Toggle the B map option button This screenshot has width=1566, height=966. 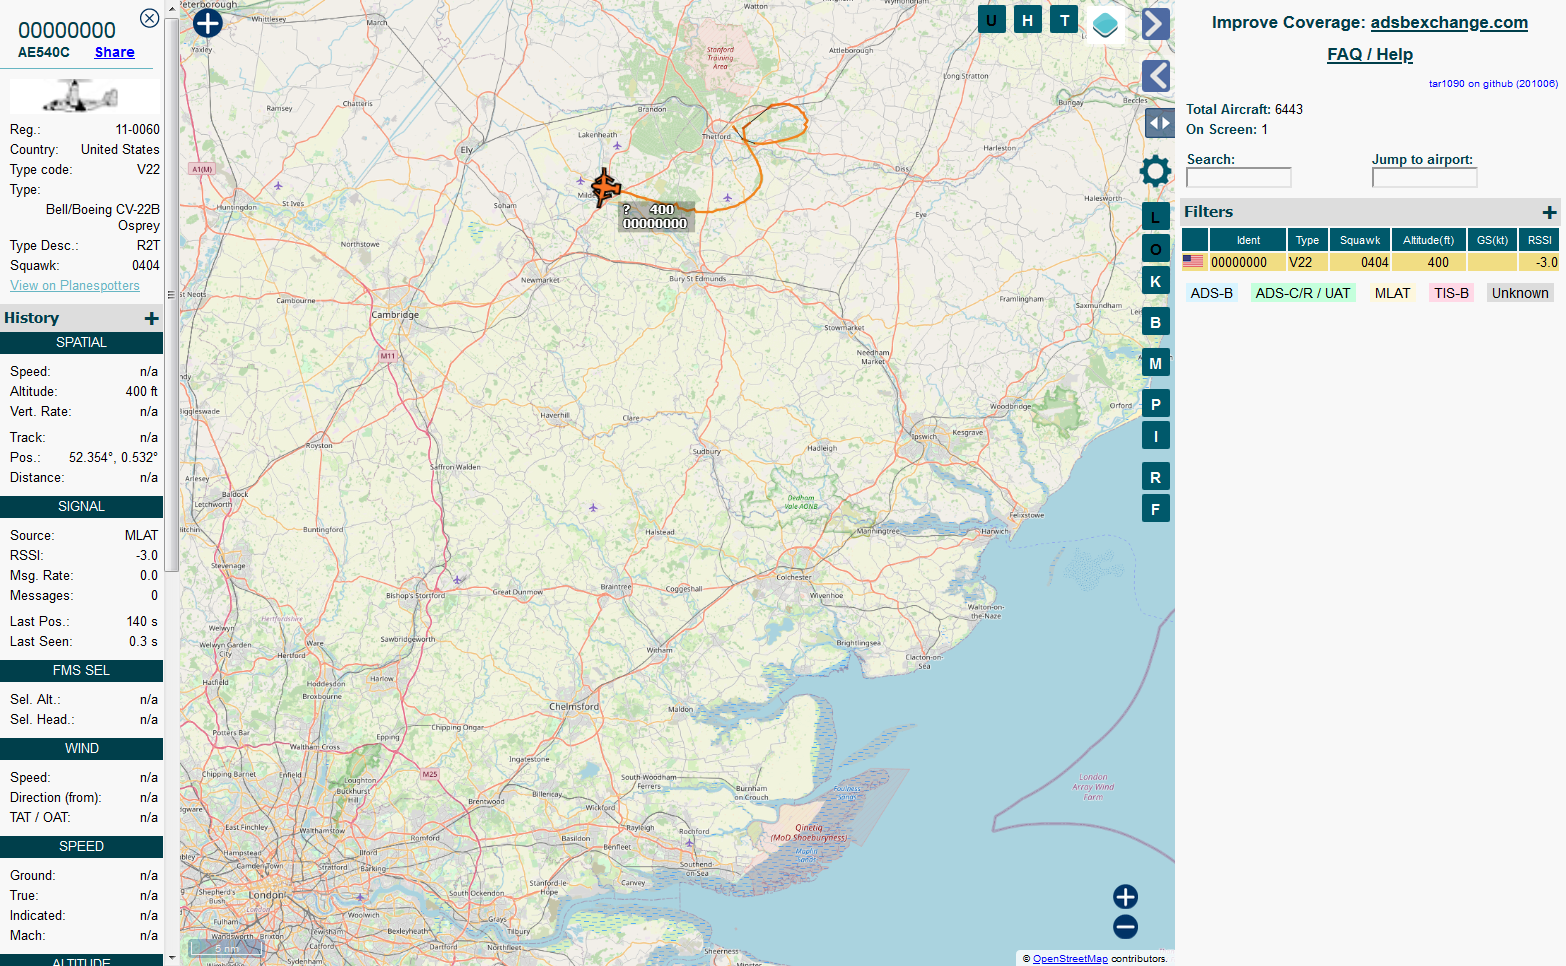(1156, 322)
